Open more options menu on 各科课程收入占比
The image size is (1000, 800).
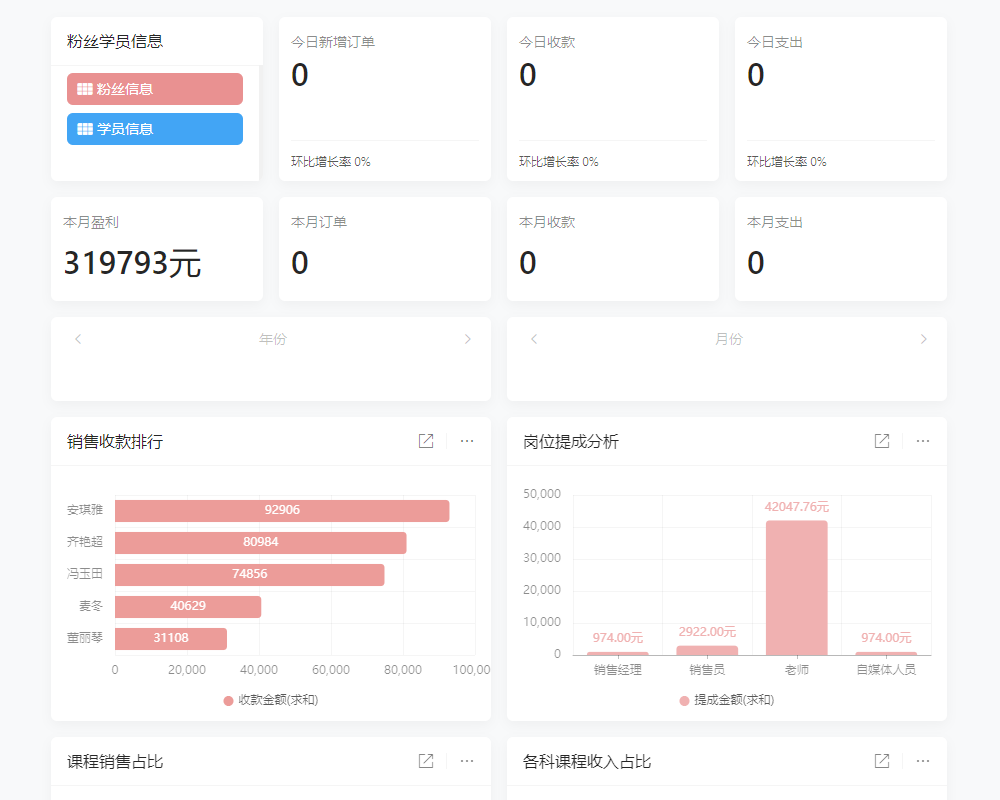click(x=922, y=760)
